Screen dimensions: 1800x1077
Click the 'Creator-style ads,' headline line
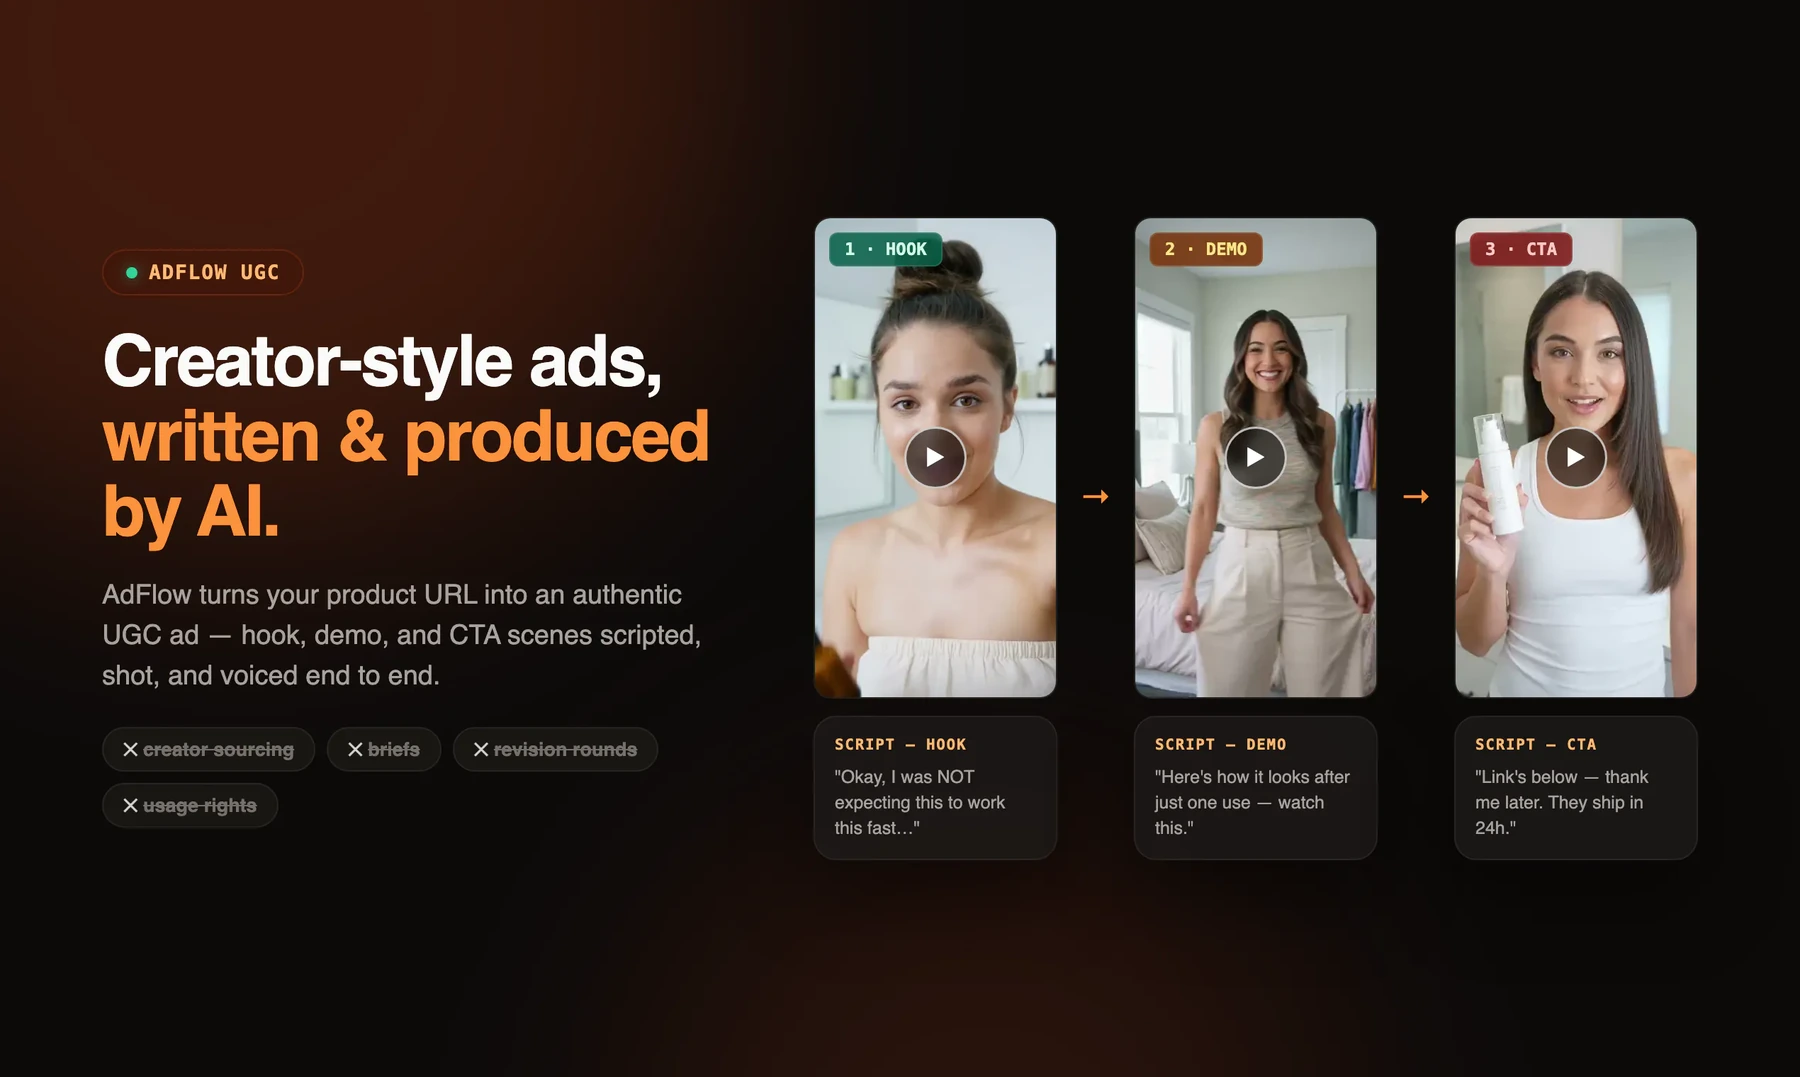[x=382, y=361]
